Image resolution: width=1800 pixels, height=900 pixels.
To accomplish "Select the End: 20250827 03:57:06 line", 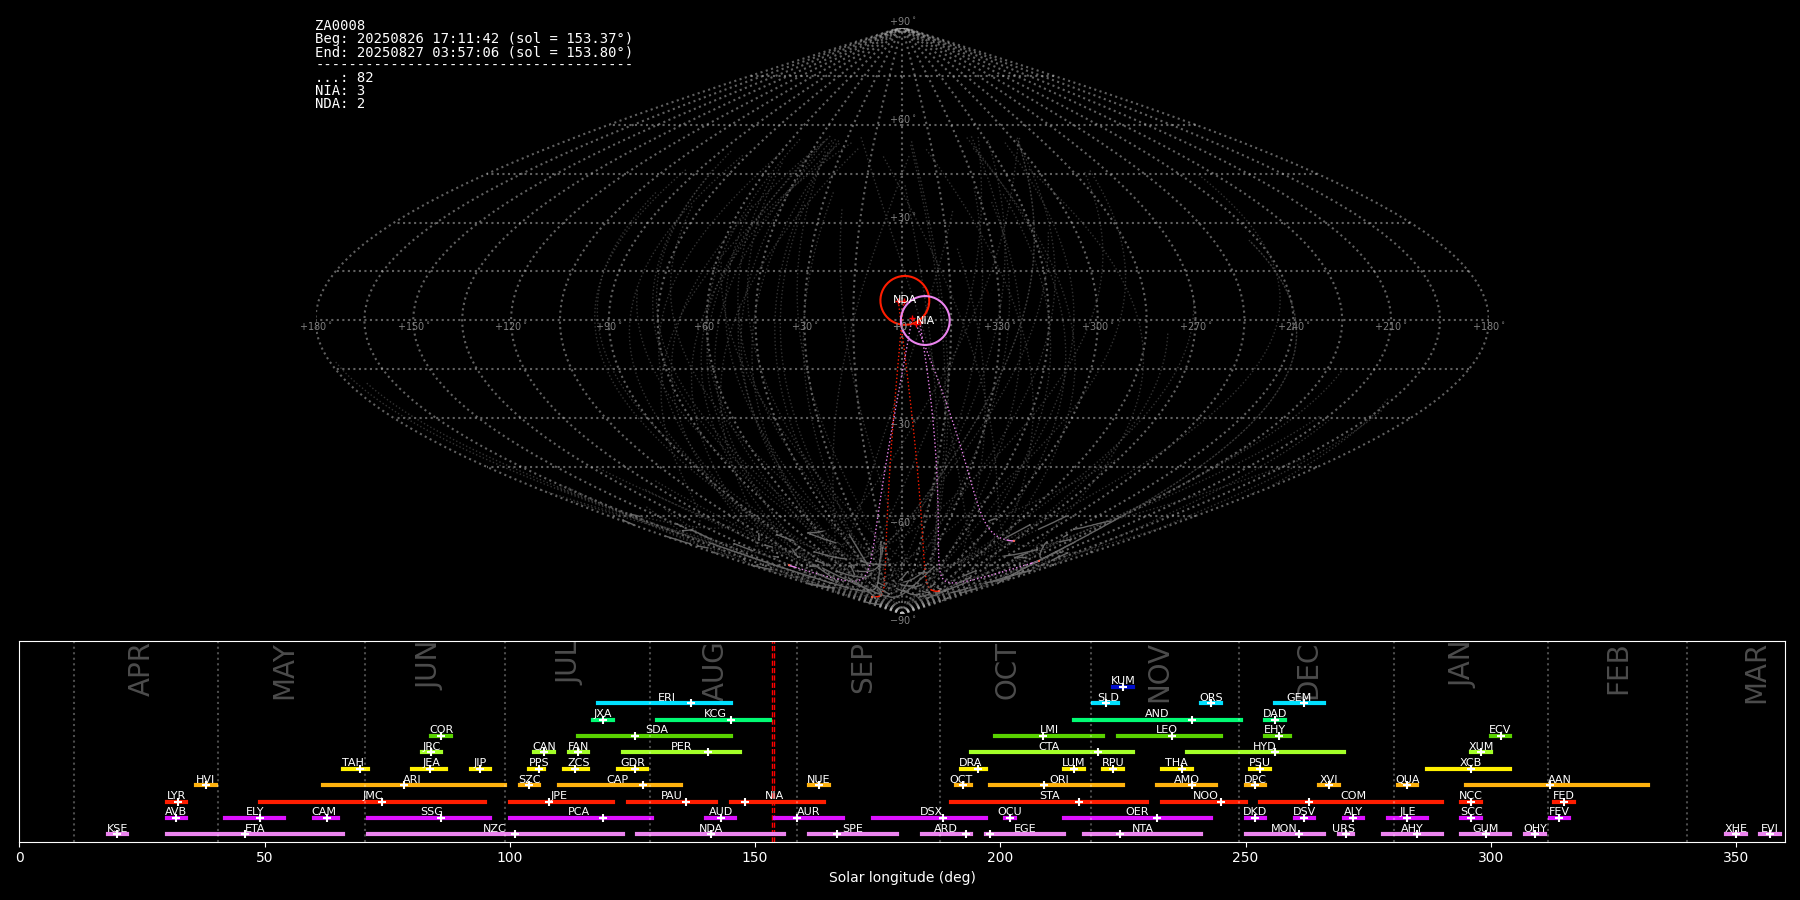I will pyautogui.click(x=474, y=52).
